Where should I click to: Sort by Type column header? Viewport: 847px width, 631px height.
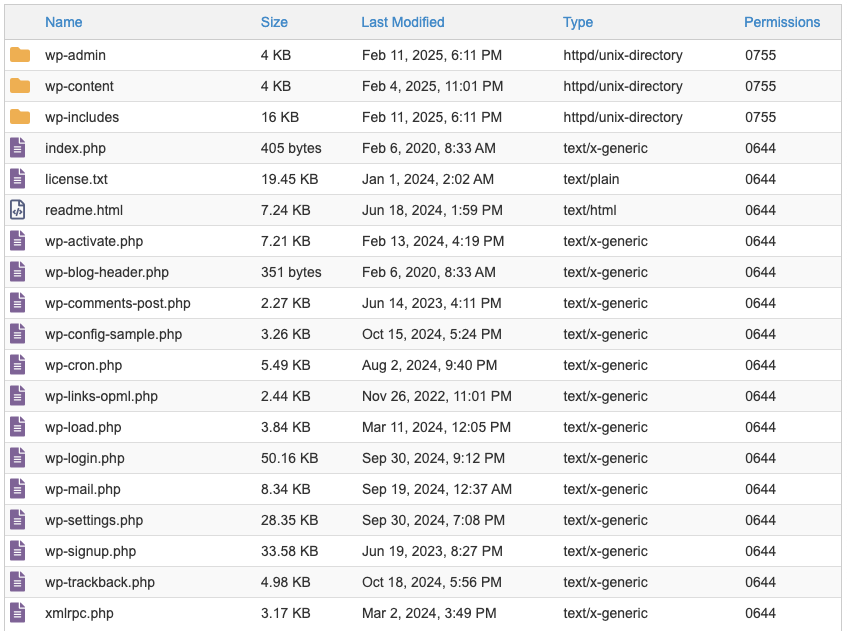578,22
